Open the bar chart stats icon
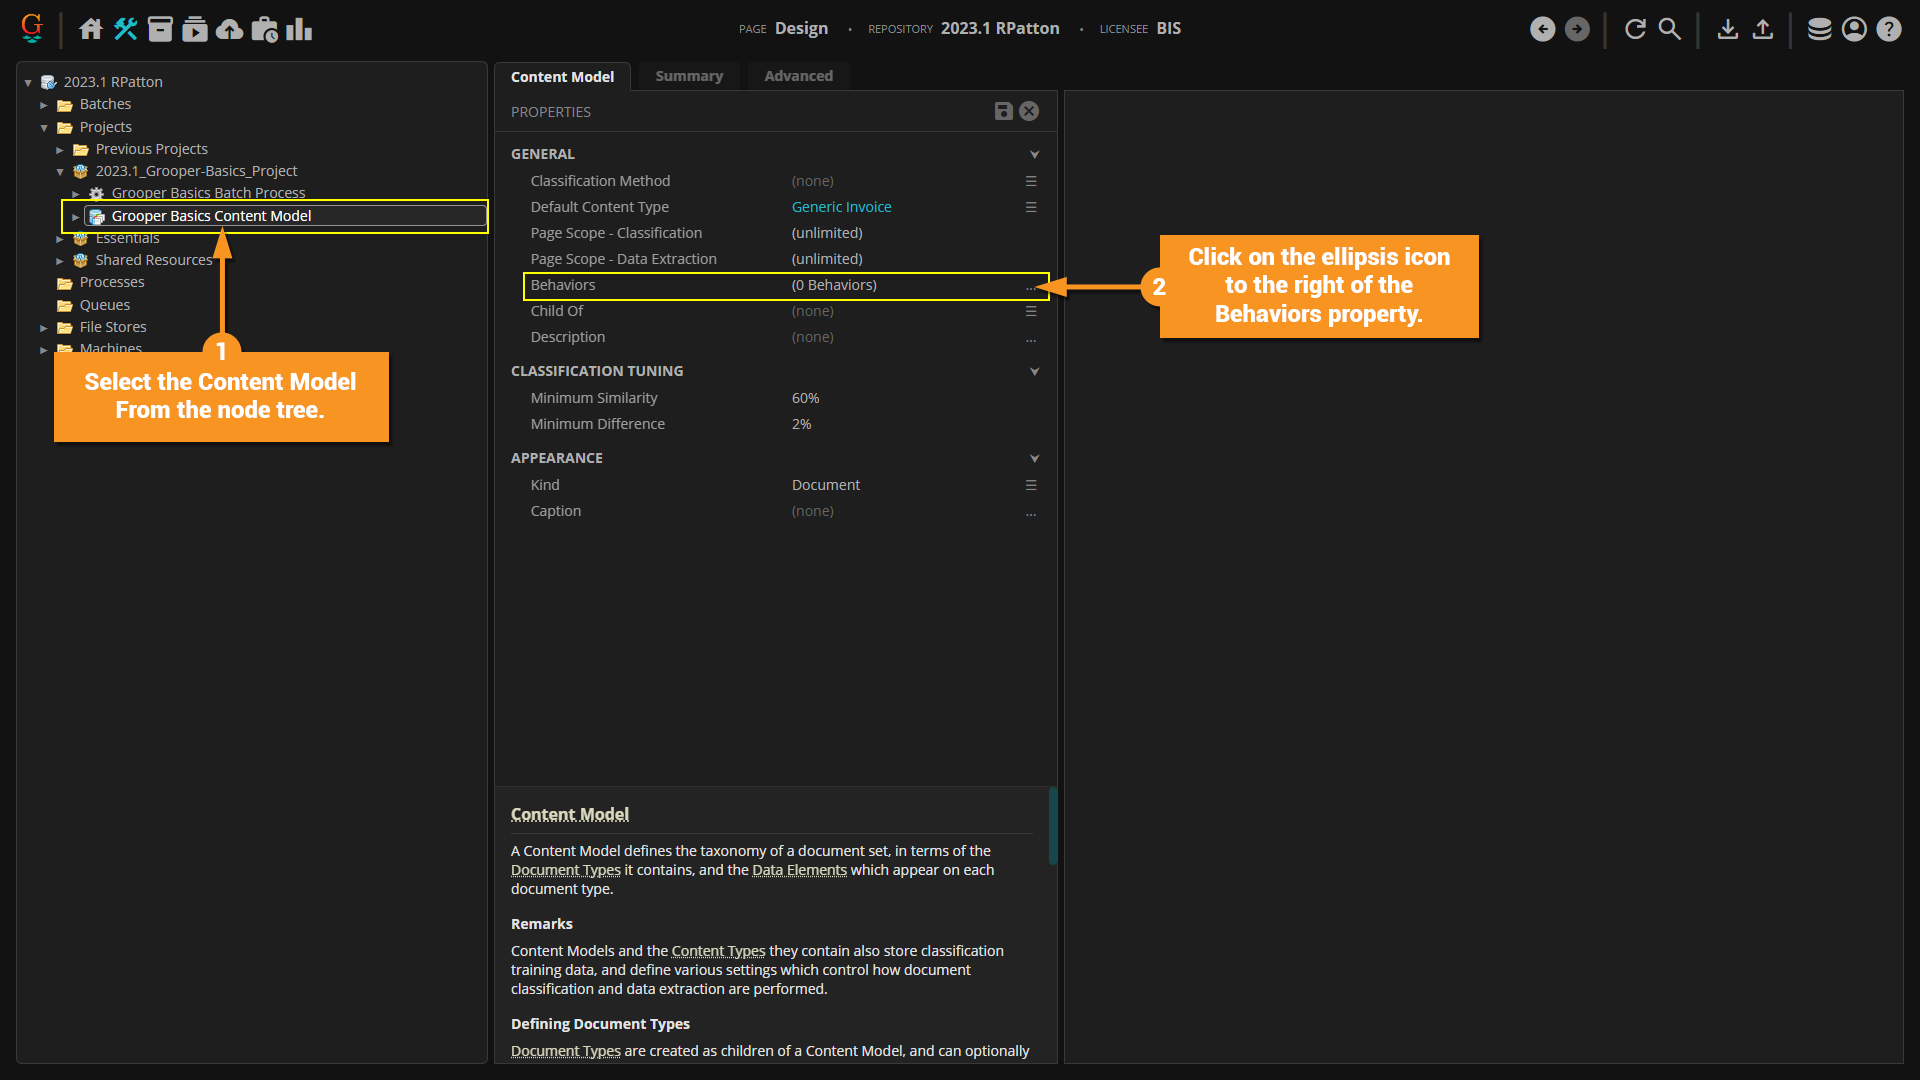The image size is (1920, 1080). click(299, 29)
